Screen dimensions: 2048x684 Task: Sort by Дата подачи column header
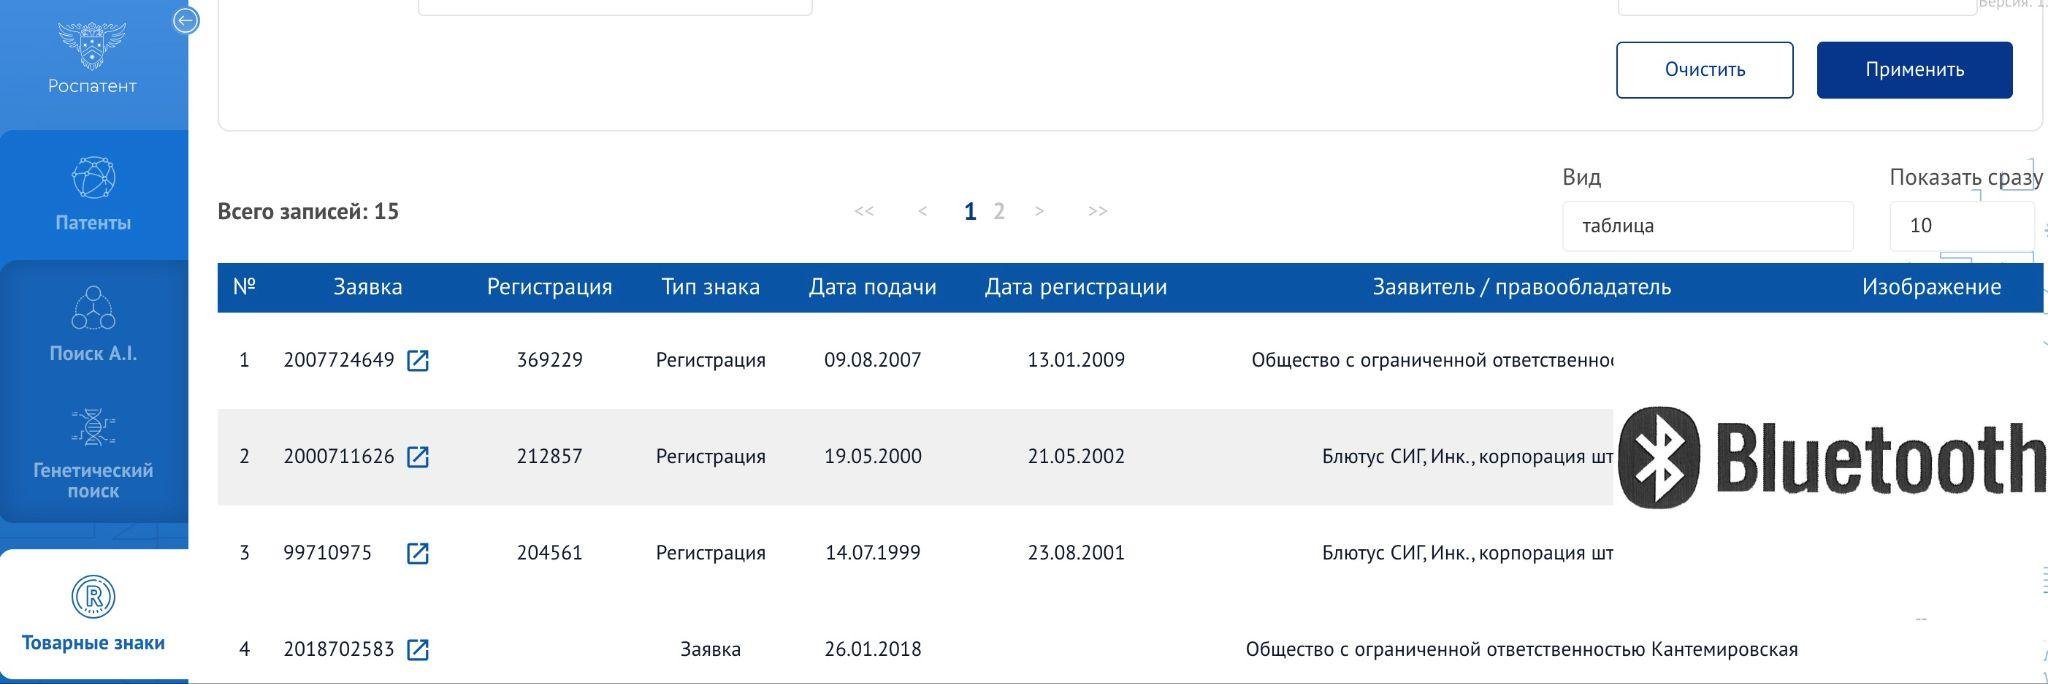point(872,287)
